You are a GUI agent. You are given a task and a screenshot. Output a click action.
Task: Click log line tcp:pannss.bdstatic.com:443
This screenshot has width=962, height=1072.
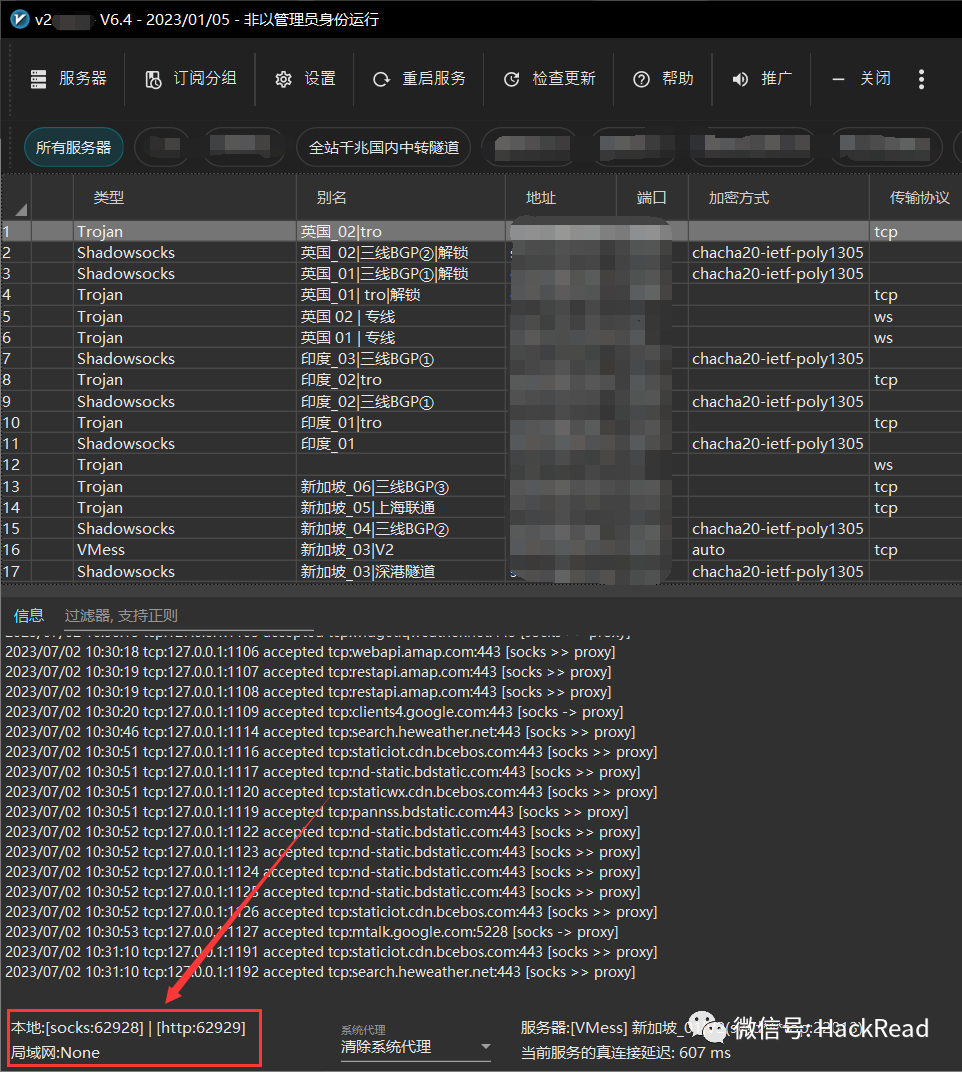point(317,812)
